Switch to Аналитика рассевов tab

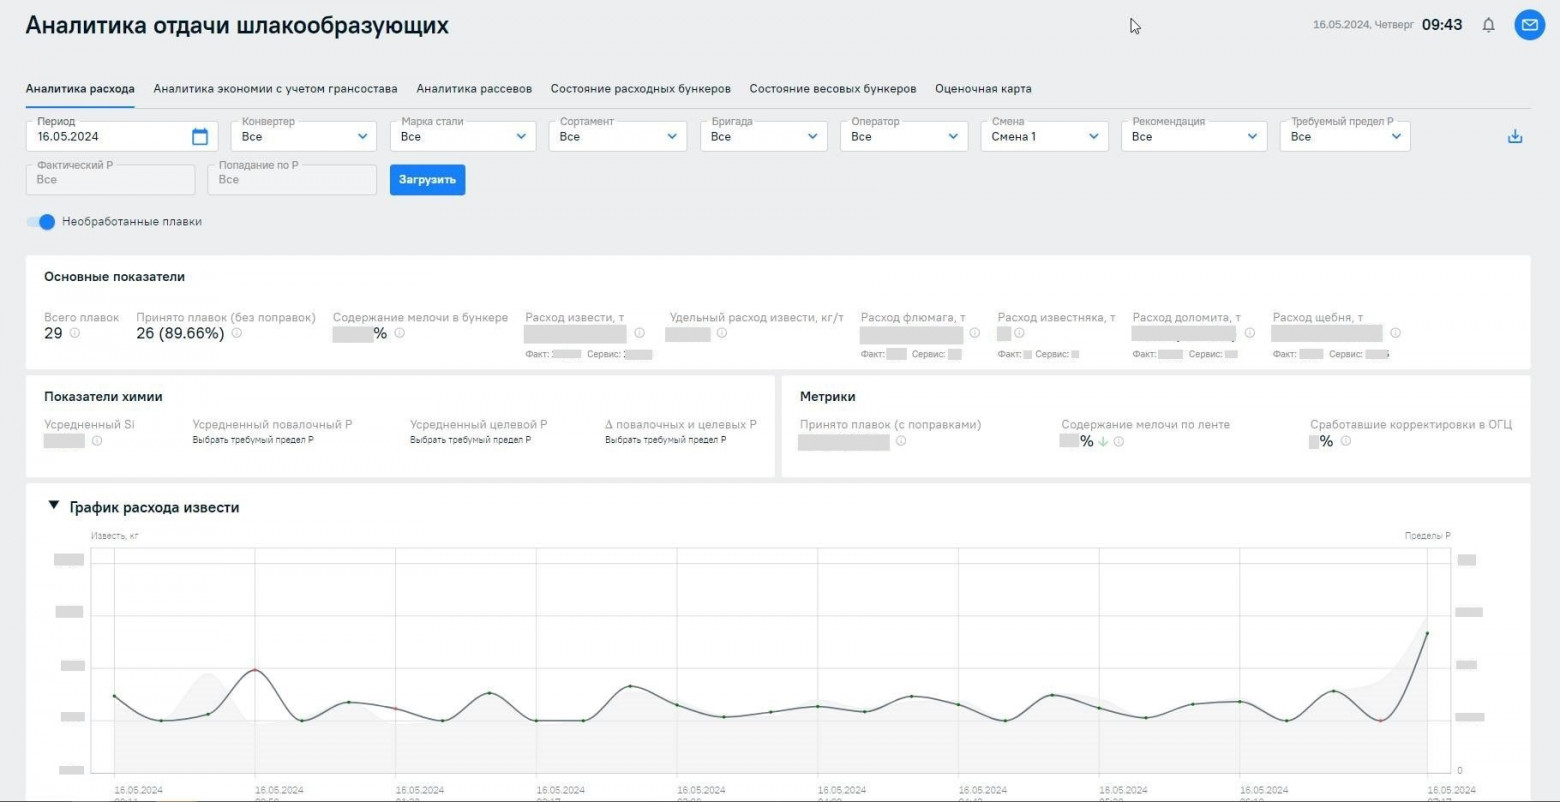click(x=474, y=89)
